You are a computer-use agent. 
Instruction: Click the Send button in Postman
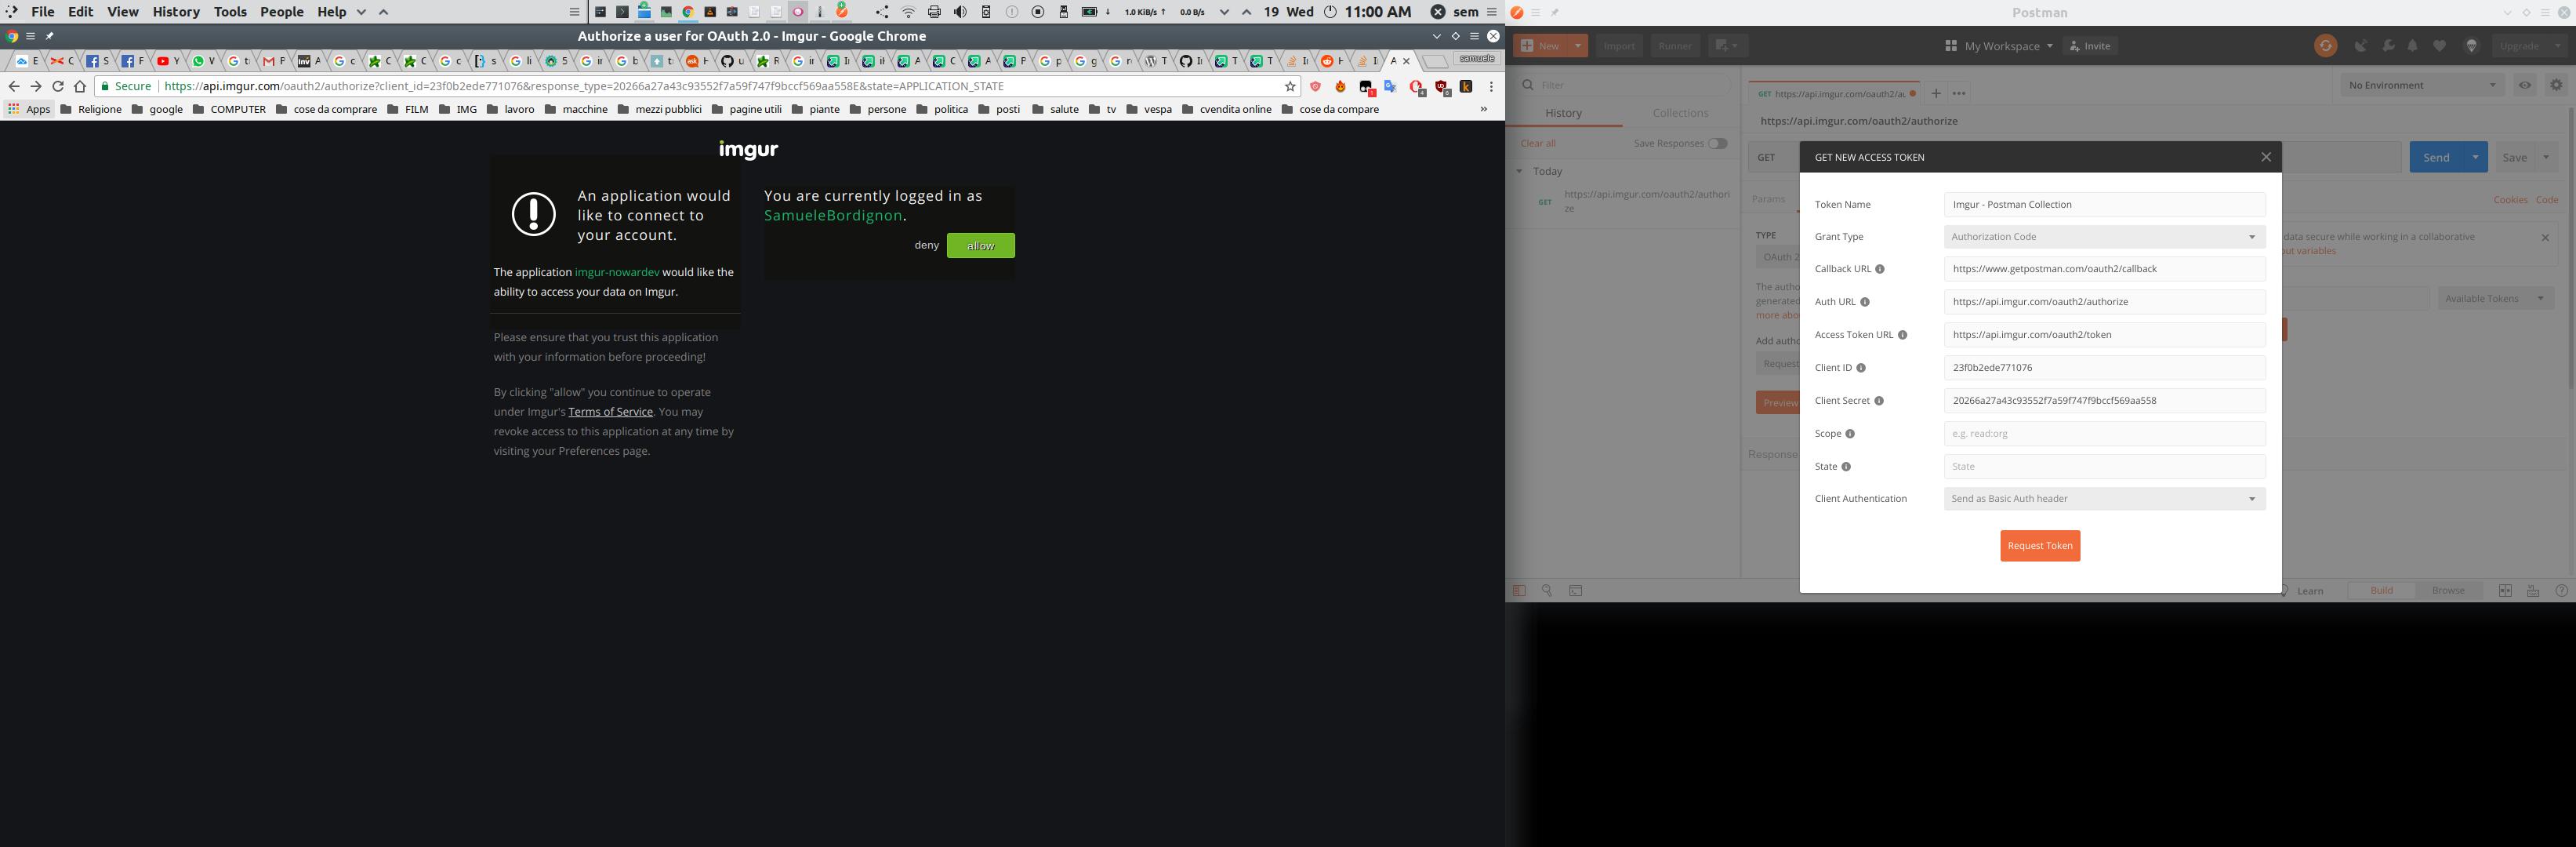pyautogui.click(x=2436, y=157)
